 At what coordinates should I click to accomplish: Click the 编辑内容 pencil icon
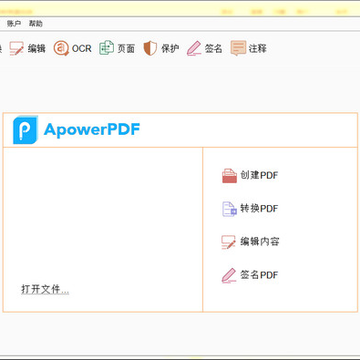229,242
